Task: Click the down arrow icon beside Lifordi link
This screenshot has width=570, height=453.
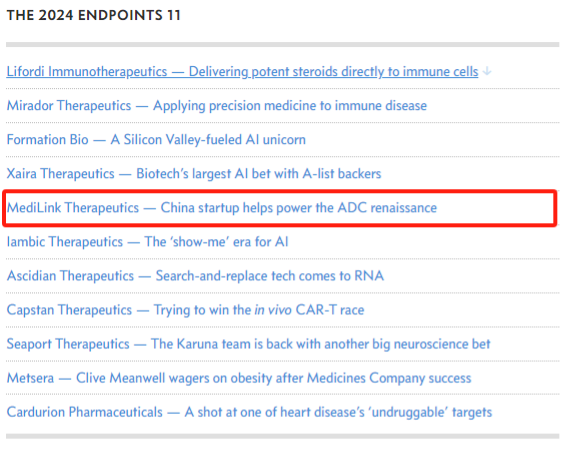Action: click(487, 72)
